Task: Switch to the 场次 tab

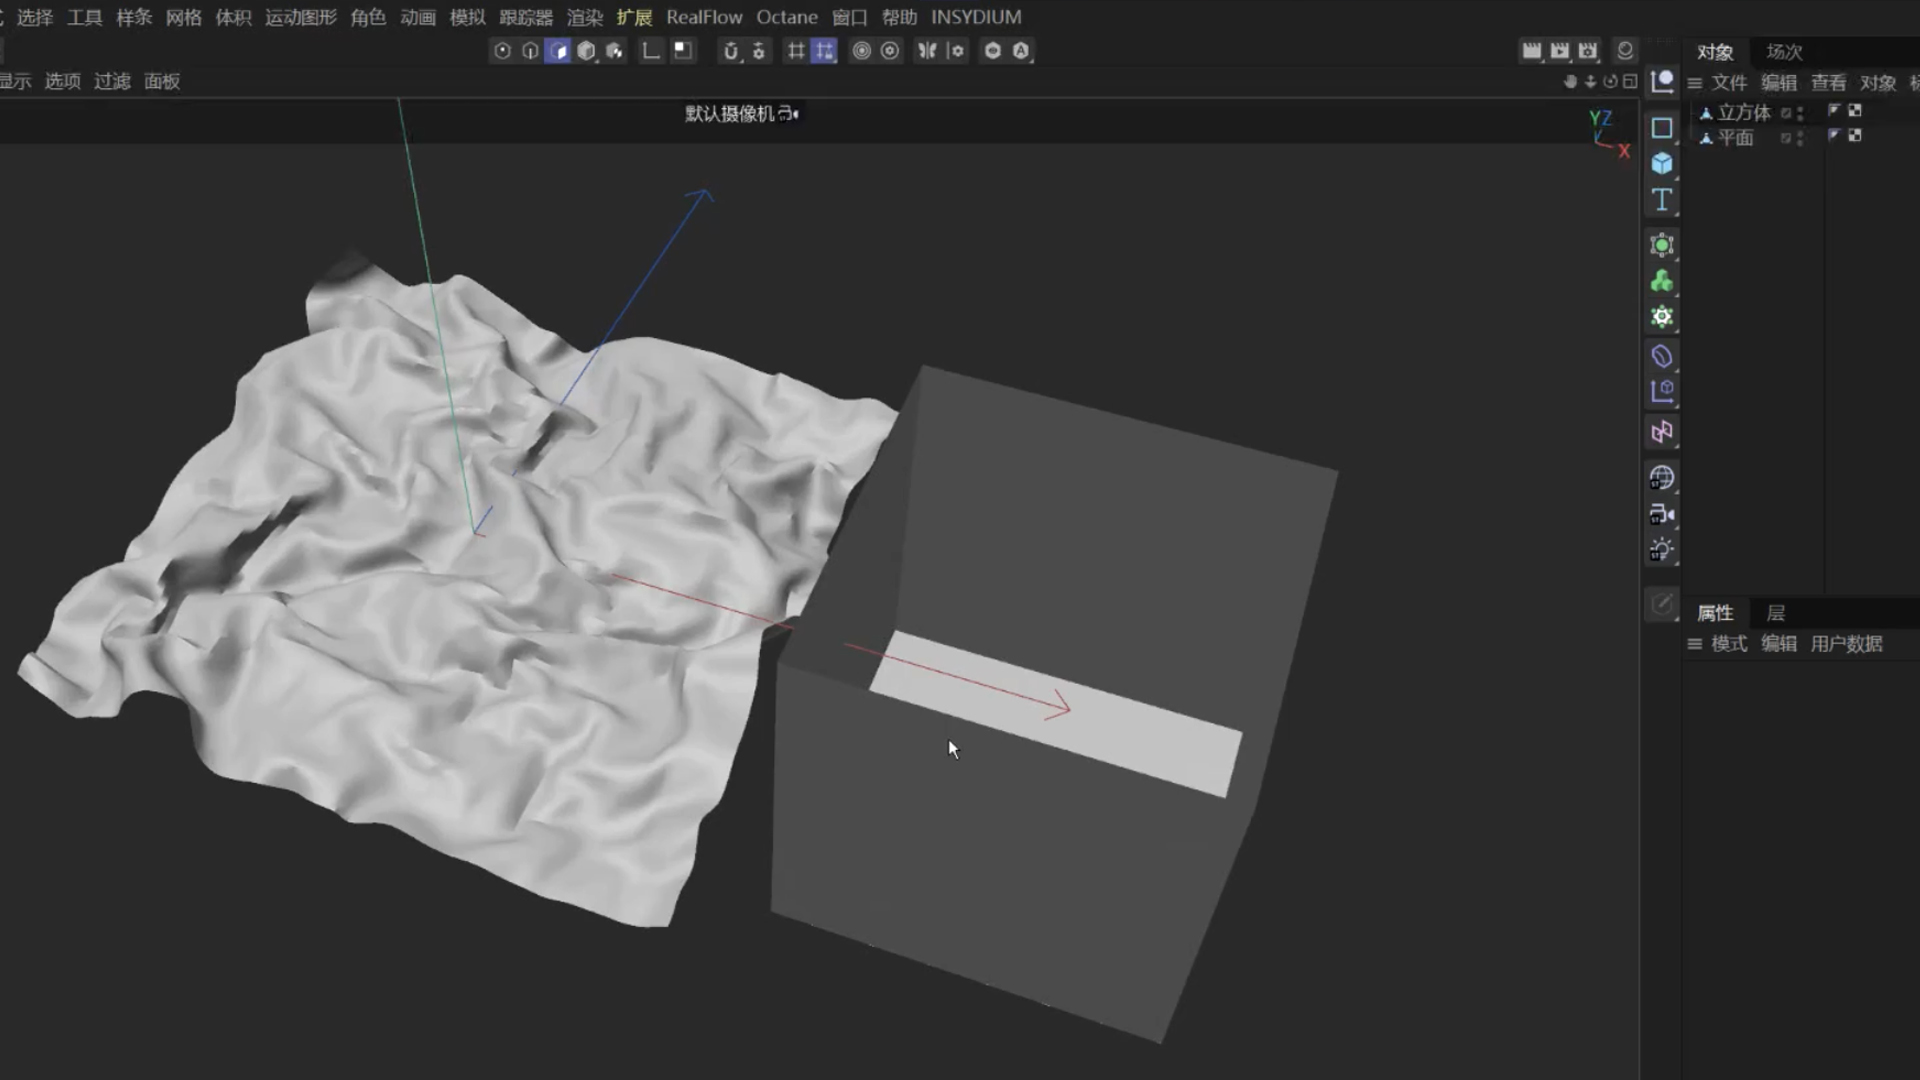Action: click(1784, 52)
